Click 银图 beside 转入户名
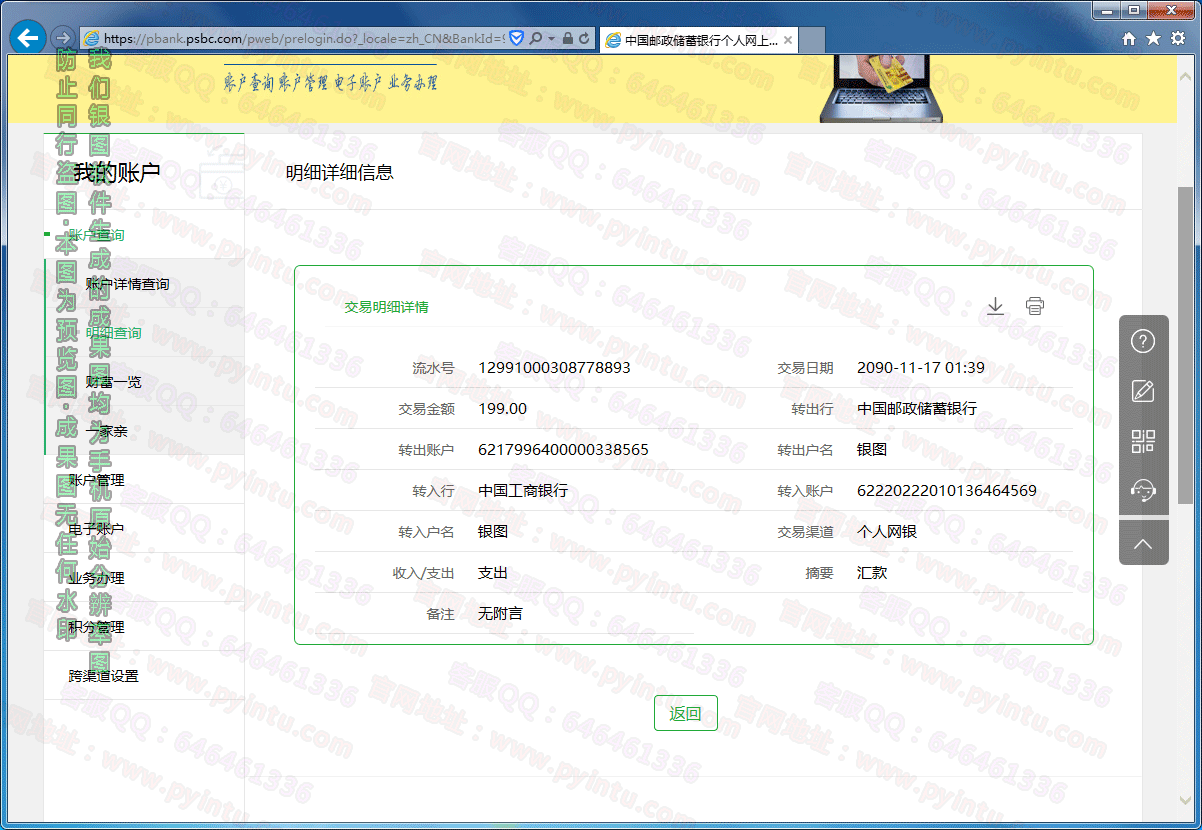Image resolution: width=1202 pixels, height=830 pixels. click(493, 531)
